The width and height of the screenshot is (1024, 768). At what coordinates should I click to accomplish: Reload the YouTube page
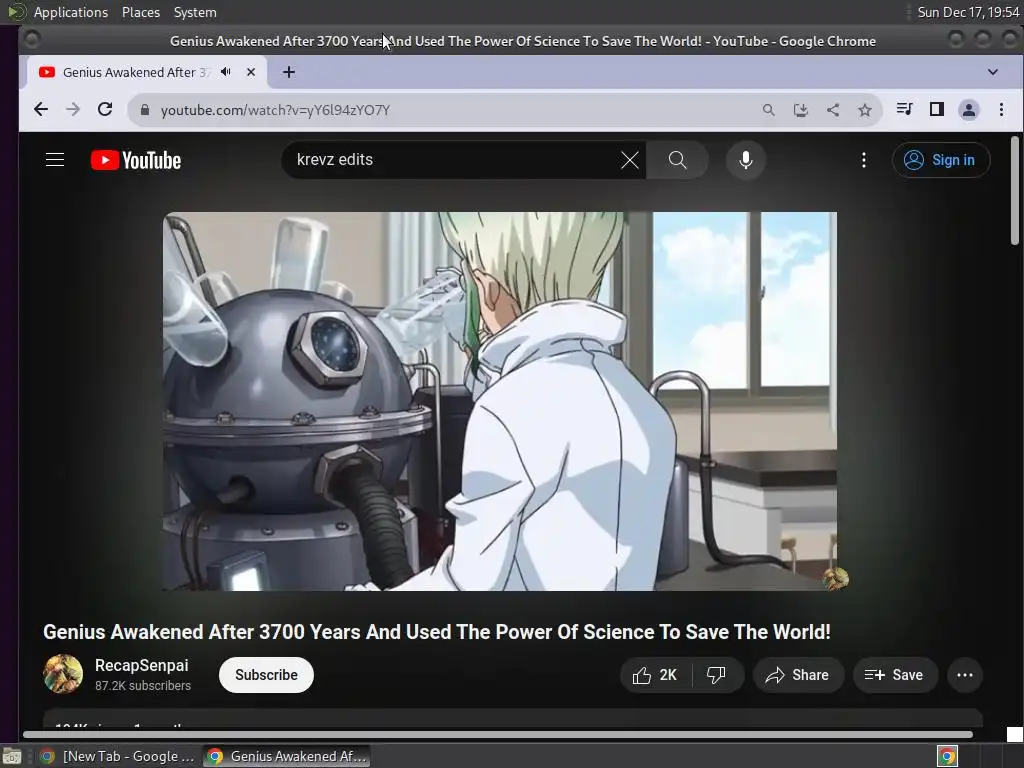(x=105, y=110)
